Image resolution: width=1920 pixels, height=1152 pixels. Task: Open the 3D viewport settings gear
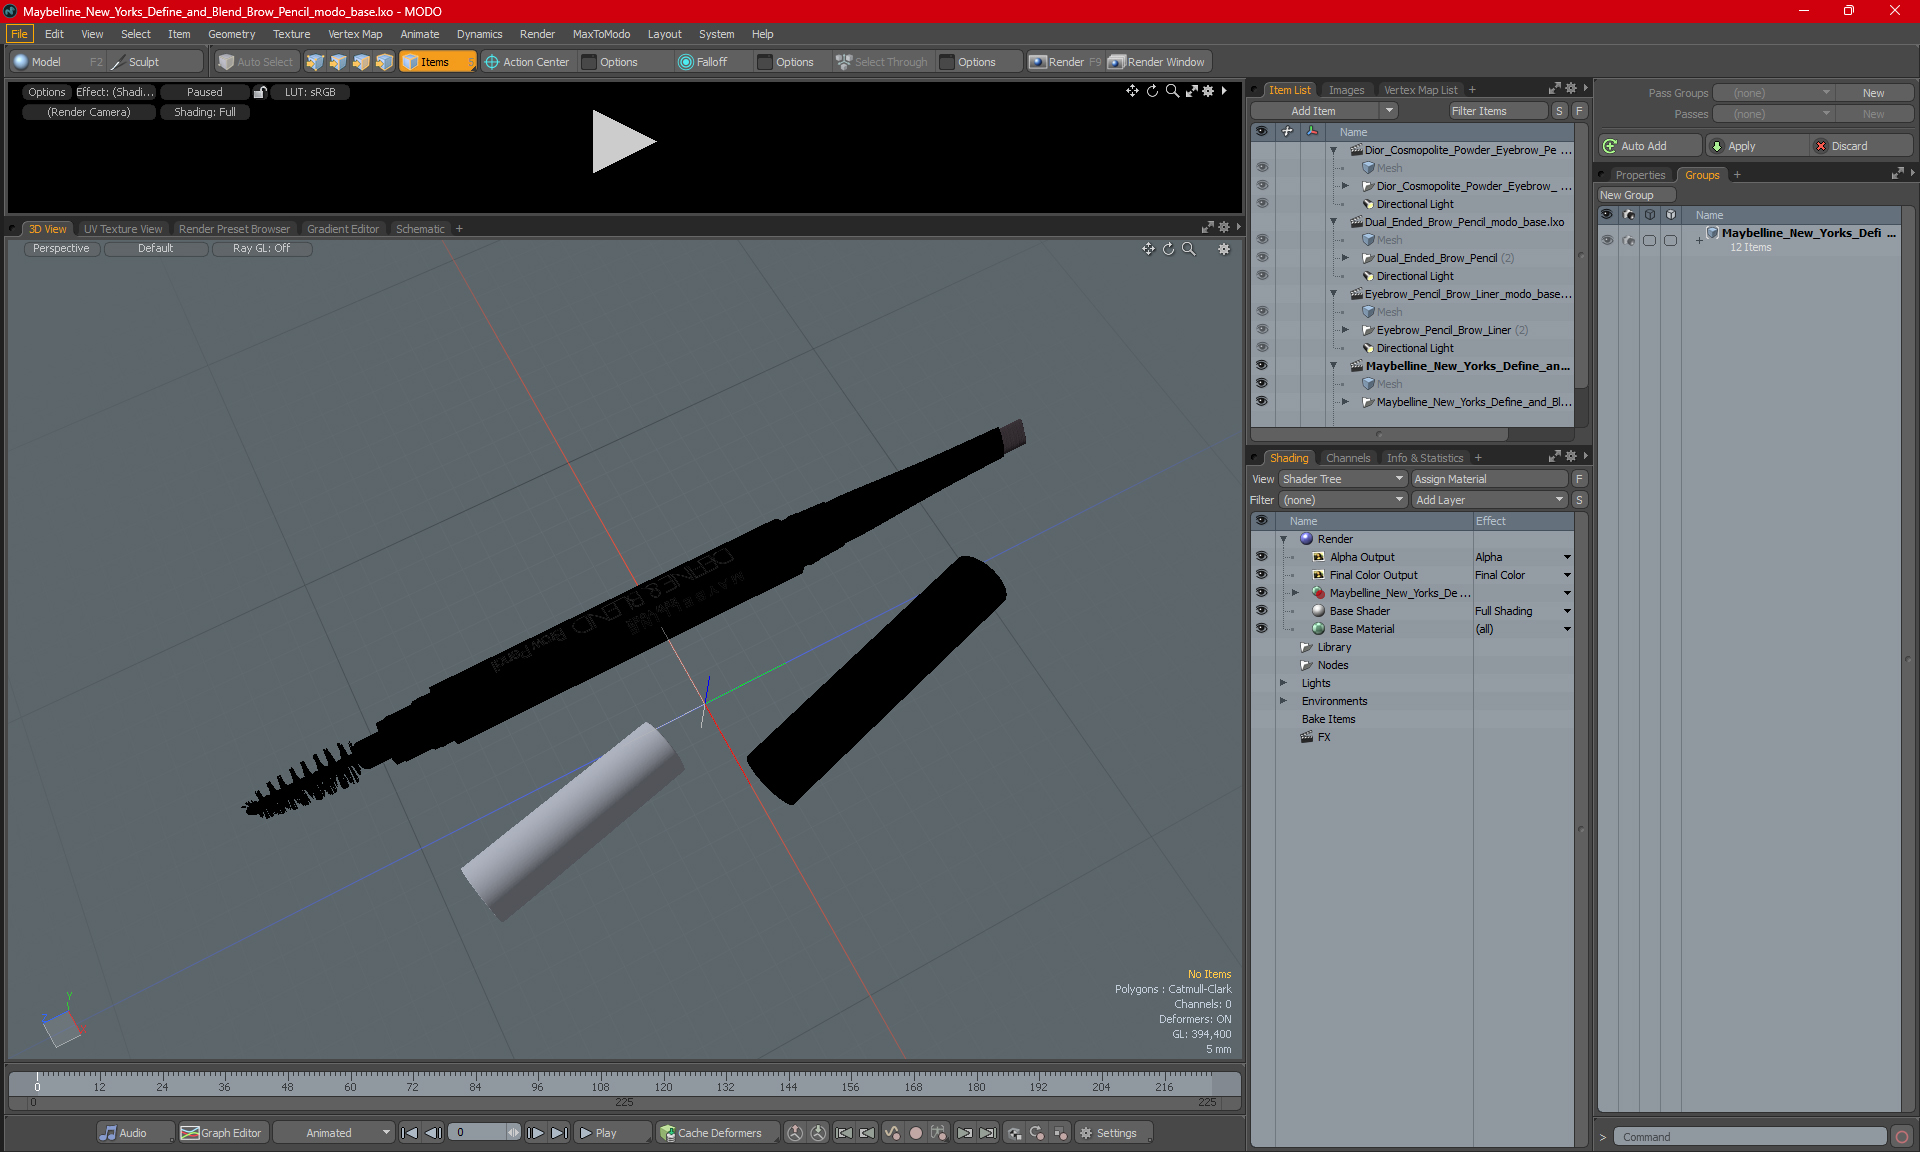tap(1224, 249)
